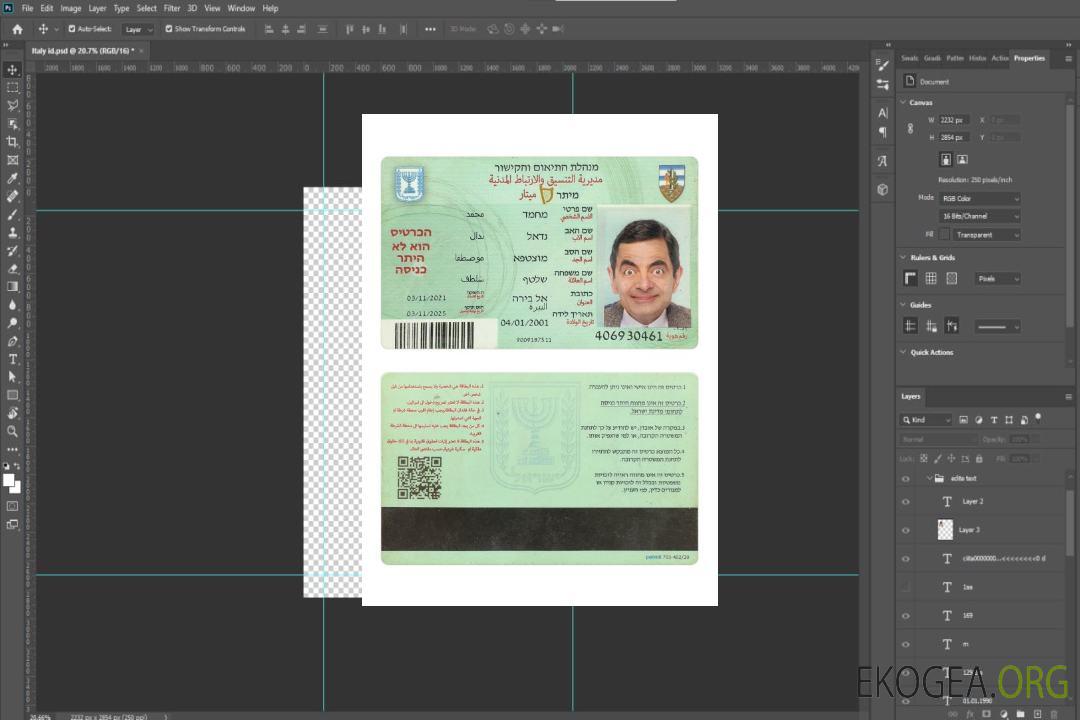
Task: Change screen mode icon
Action: tap(12, 524)
